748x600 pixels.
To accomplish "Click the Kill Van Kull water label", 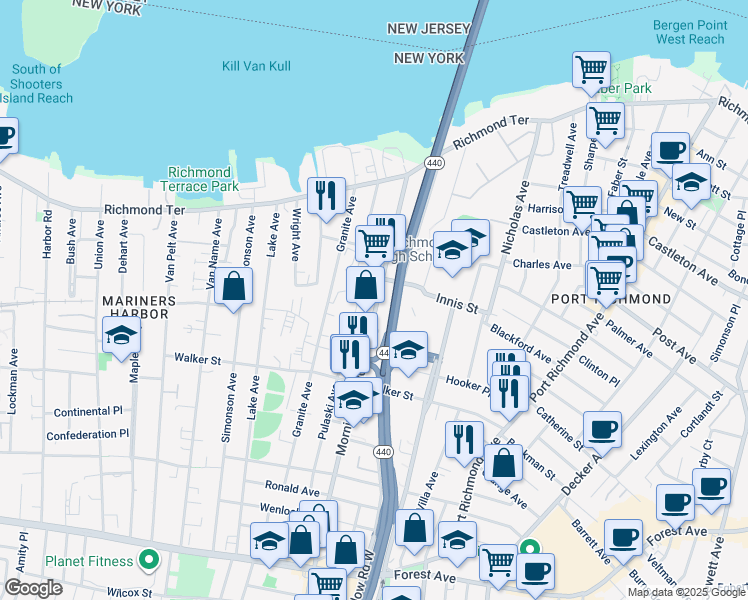I will coord(256,66).
